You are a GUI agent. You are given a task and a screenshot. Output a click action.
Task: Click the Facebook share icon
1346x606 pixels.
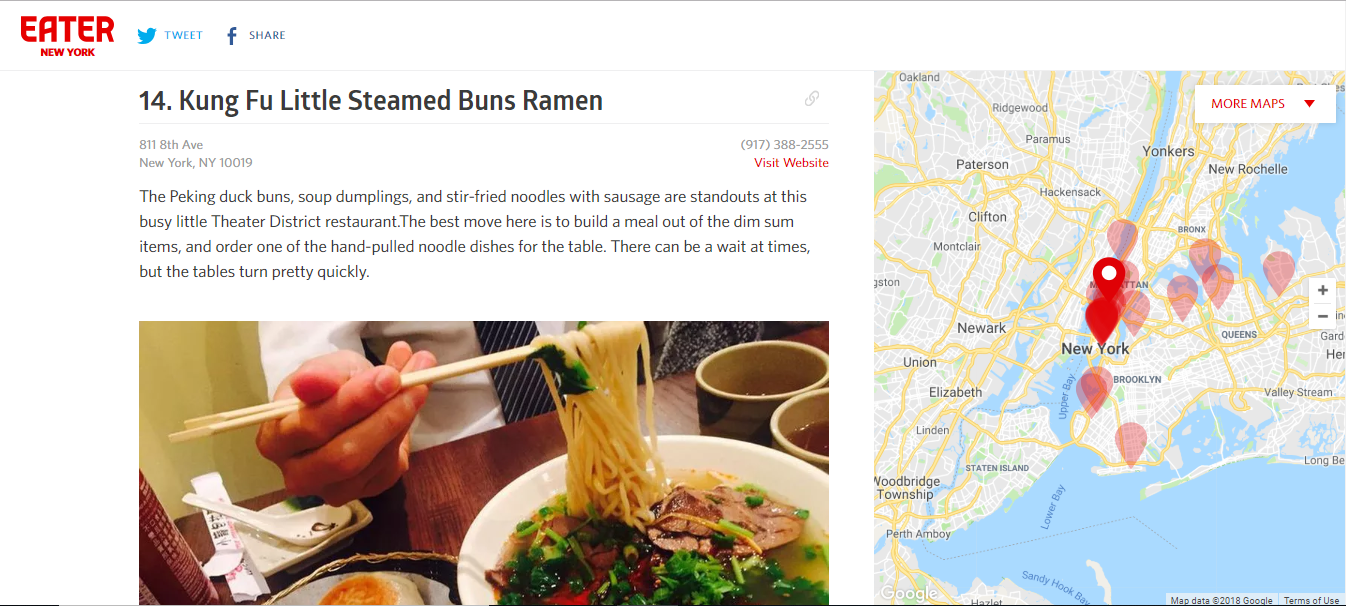point(231,36)
